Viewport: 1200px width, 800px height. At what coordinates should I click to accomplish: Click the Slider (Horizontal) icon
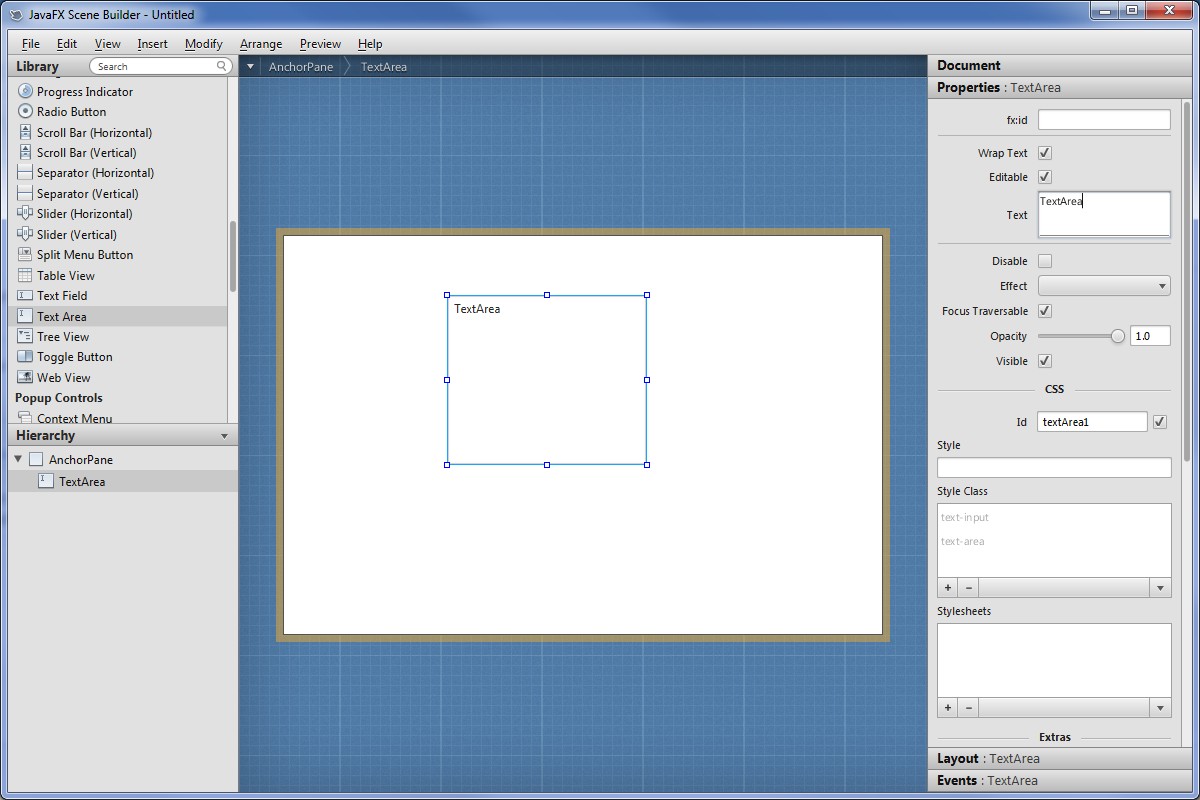26,213
